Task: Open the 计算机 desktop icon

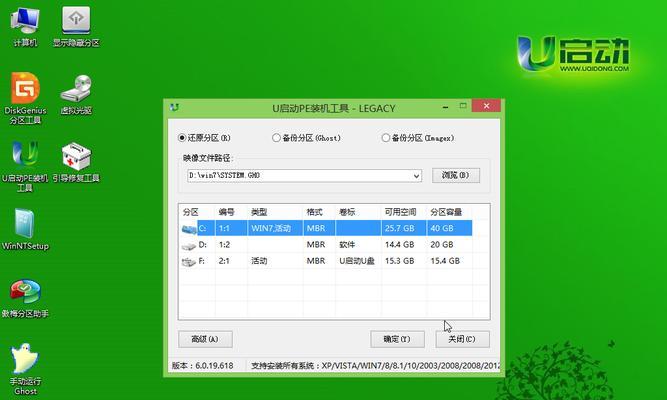Action: [x=25, y=26]
